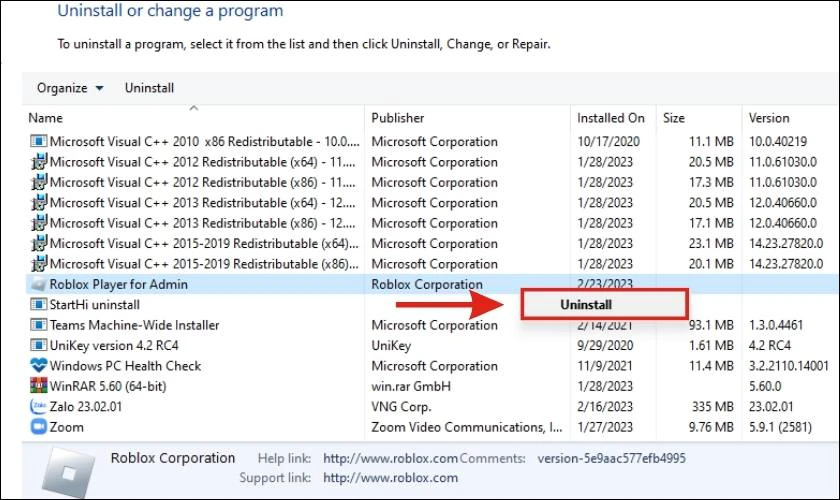Sort the list by Name column
Screen dimensions: 840x500
(46, 118)
